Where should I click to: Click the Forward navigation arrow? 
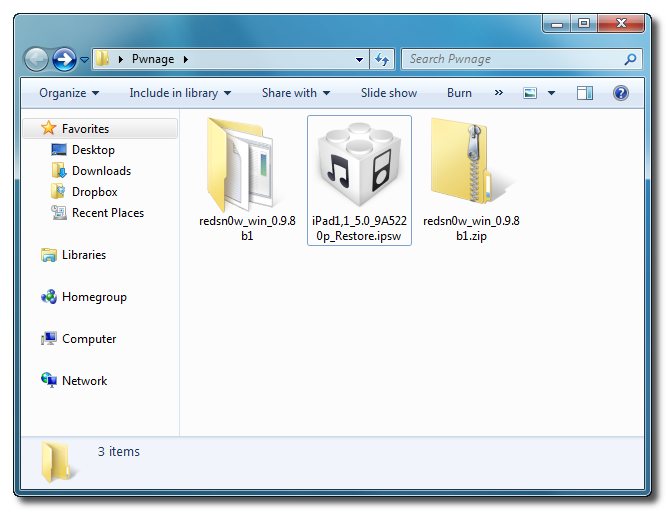pos(64,59)
